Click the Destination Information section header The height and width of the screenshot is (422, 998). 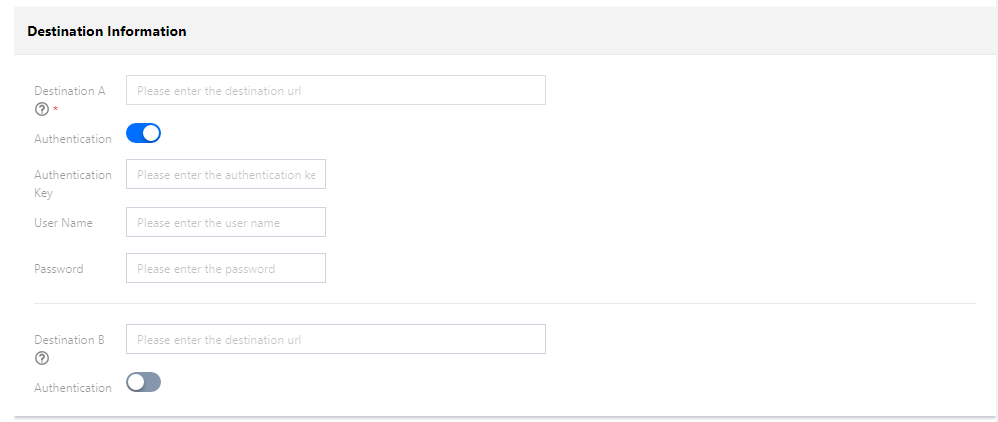pos(106,31)
